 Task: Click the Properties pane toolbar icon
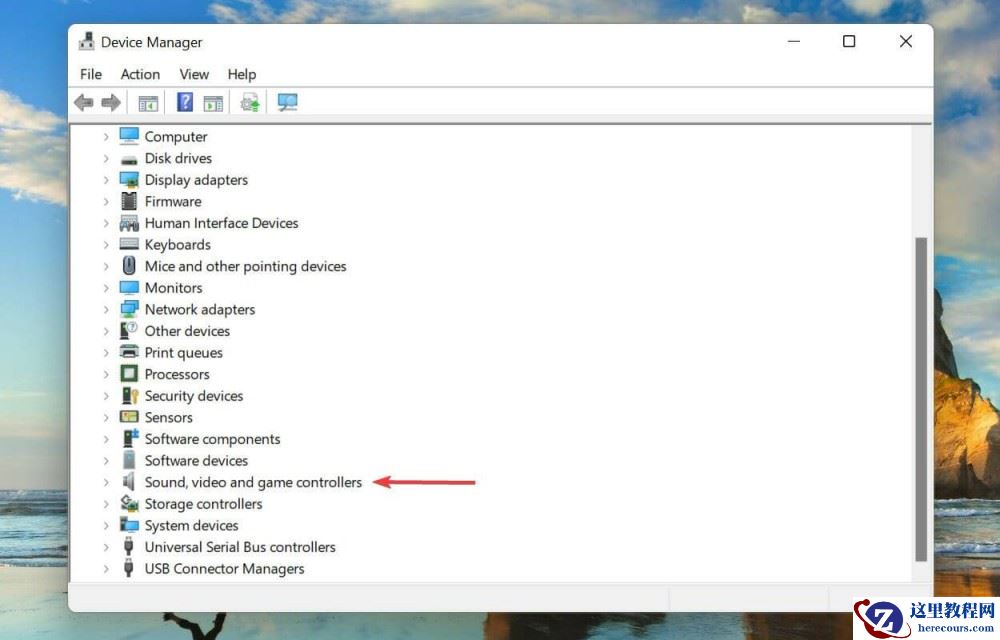click(x=213, y=103)
